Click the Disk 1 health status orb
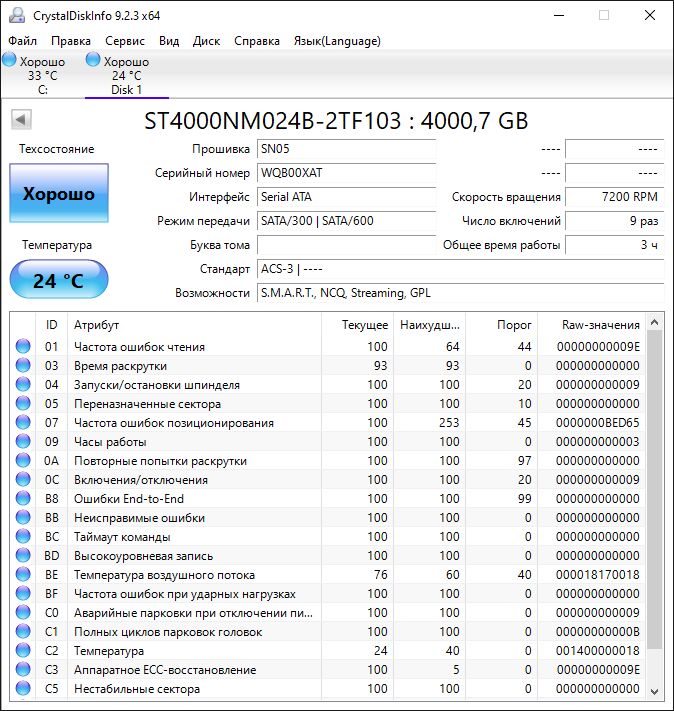674x711 pixels. pos(94,61)
